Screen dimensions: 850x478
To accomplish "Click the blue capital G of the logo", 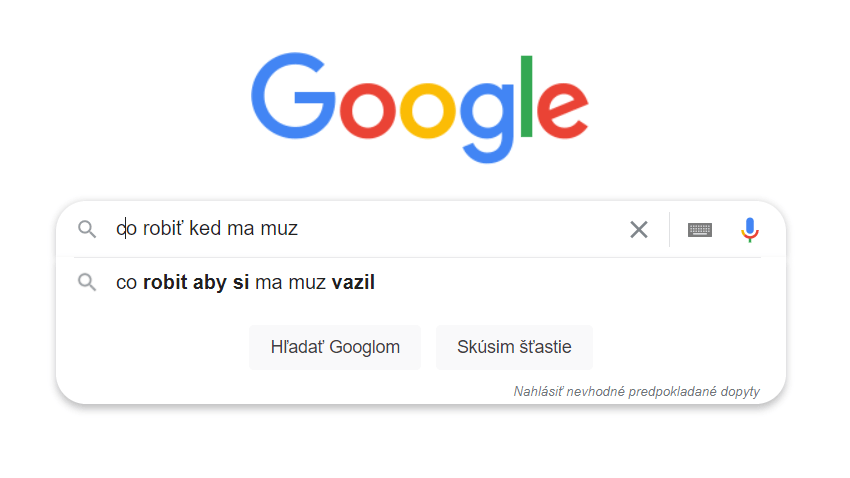I will (x=293, y=96).
